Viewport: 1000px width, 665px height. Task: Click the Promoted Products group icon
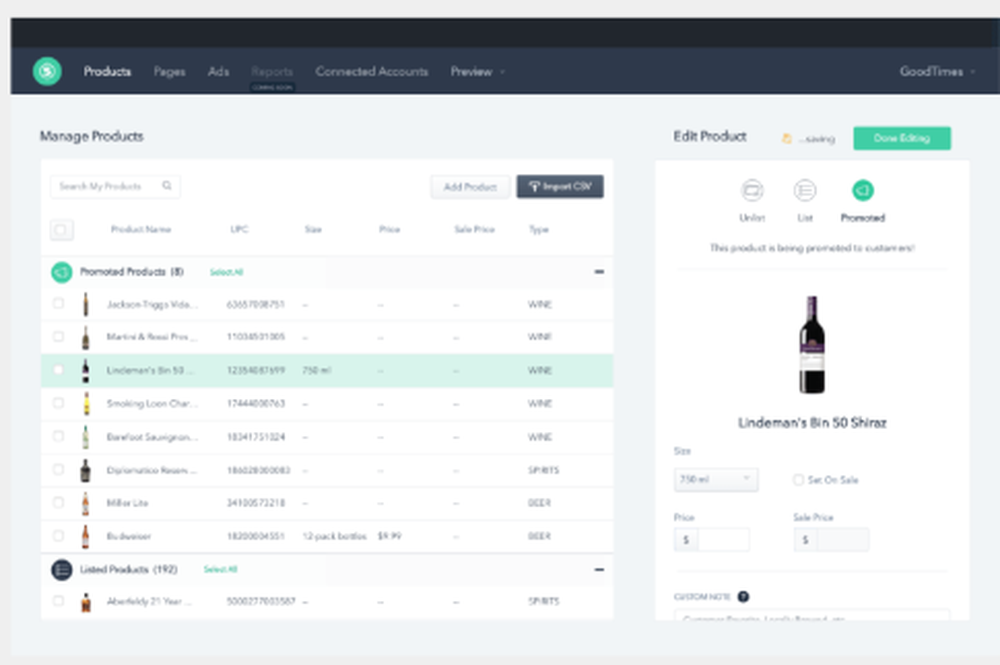(x=62, y=272)
